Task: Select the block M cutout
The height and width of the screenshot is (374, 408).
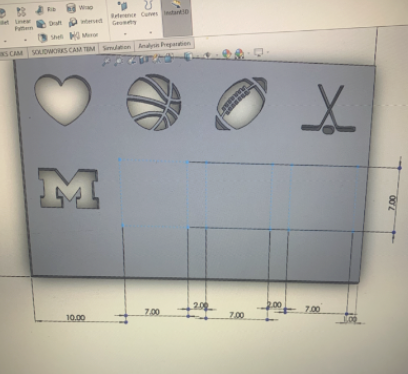Action: pos(69,188)
